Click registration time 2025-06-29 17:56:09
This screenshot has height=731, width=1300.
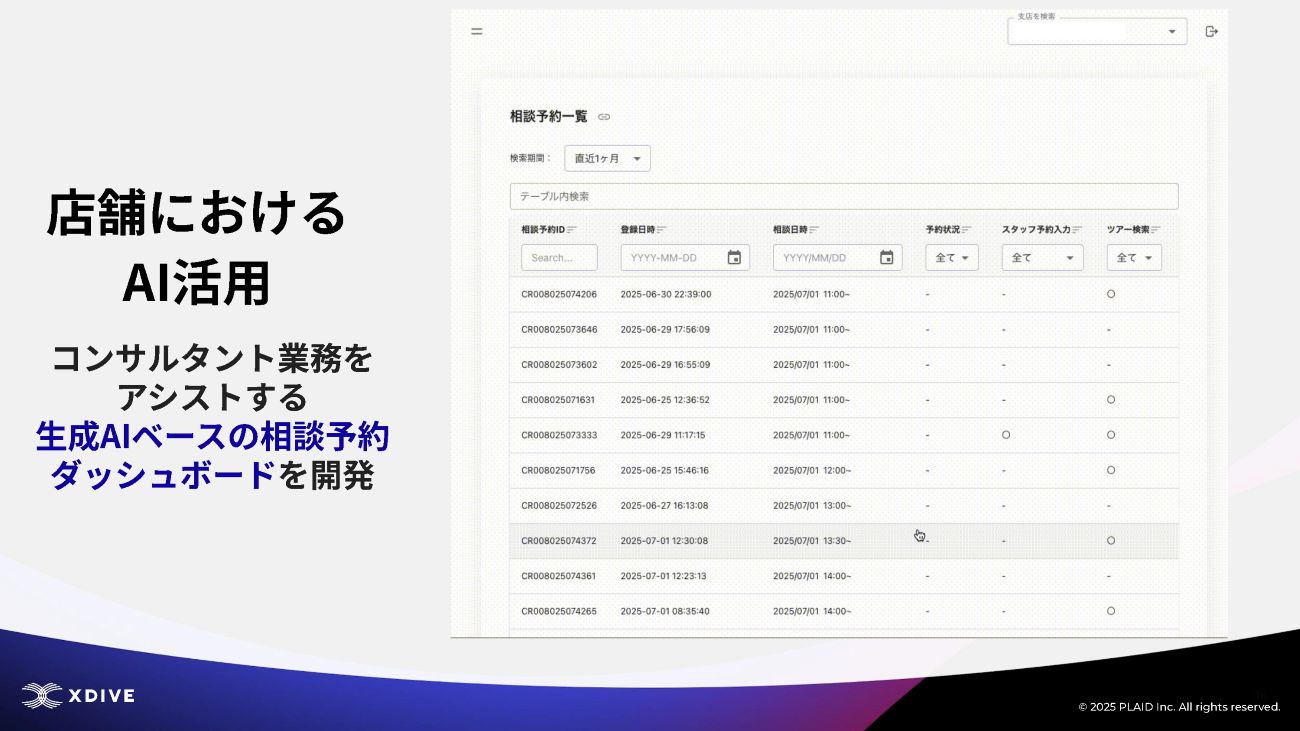[665, 329]
